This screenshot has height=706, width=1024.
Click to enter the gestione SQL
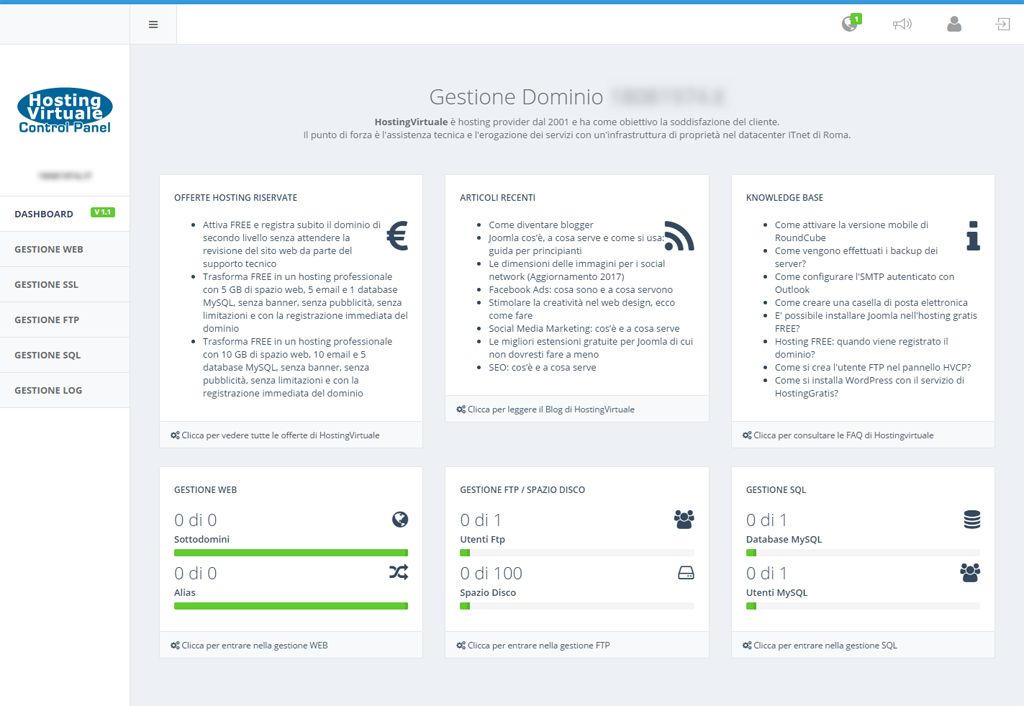(x=820, y=645)
